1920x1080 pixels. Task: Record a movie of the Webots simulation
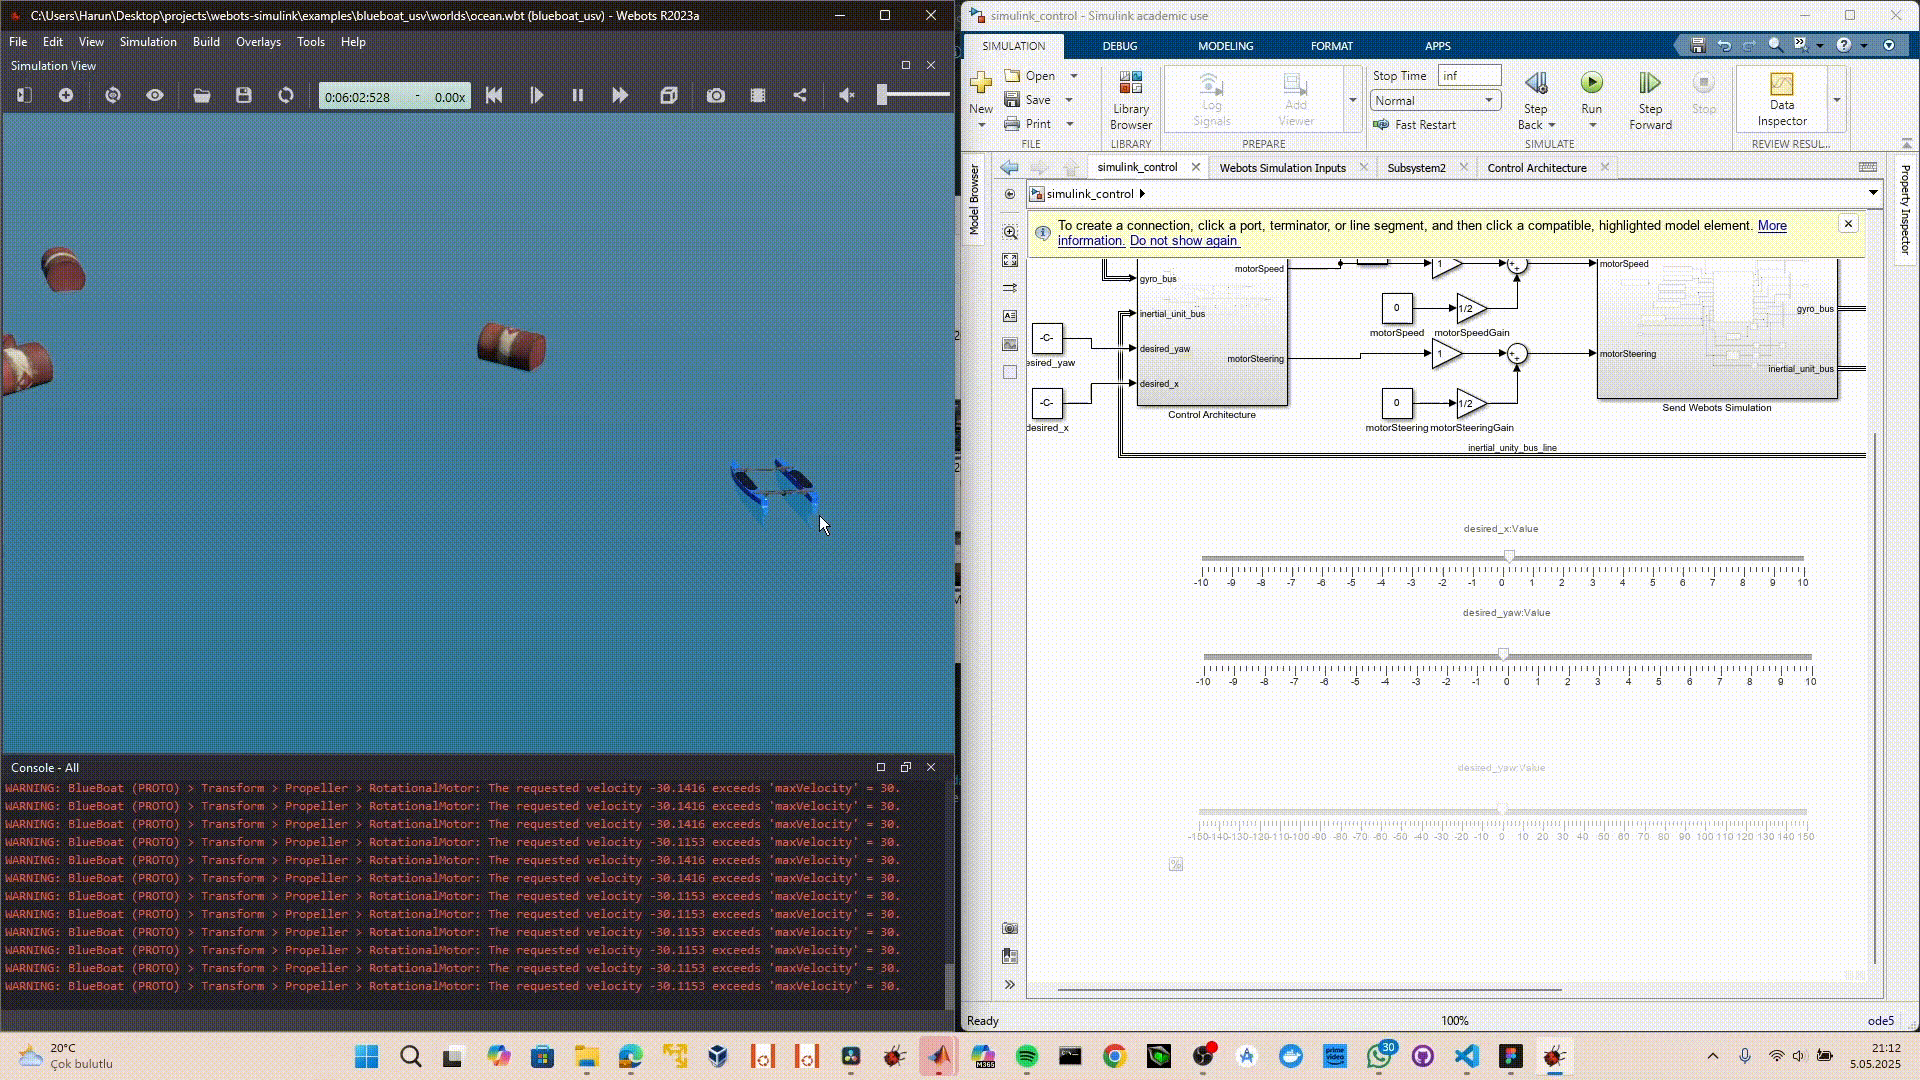click(x=758, y=95)
